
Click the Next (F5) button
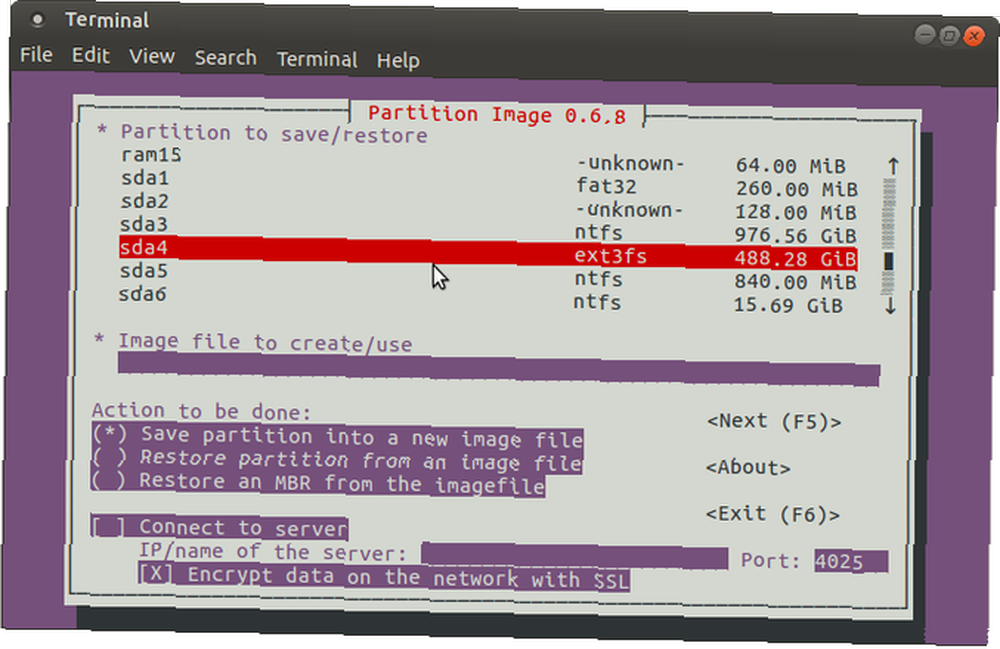coord(774,421)
